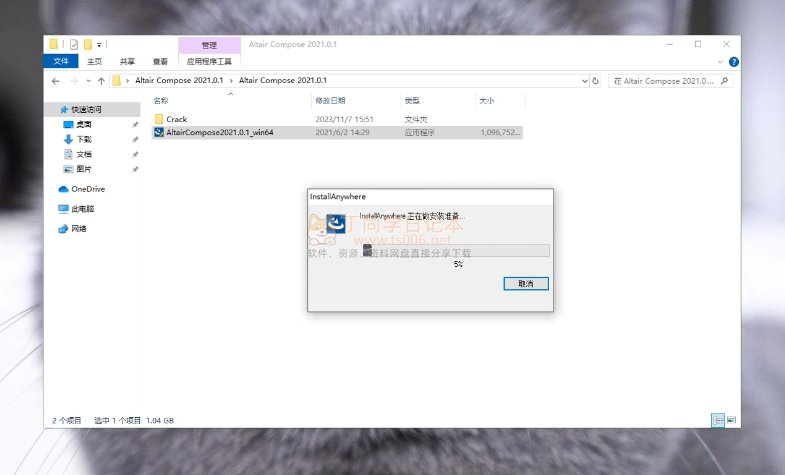Click the type cell '应用程序'
The height and width of the screenshot is (475, 785).
[420, 133]
